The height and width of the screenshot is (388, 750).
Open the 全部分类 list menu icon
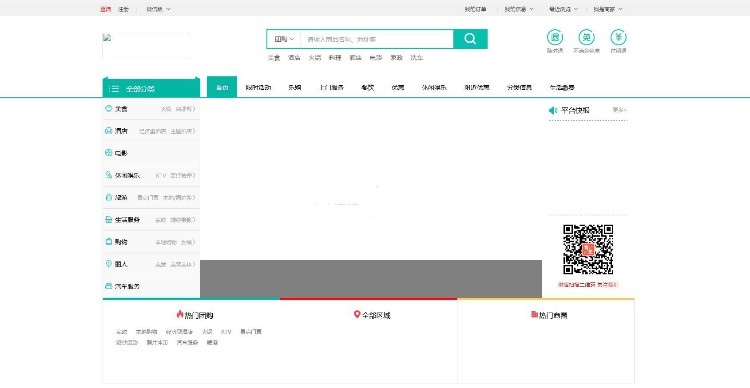pos(114,89)
